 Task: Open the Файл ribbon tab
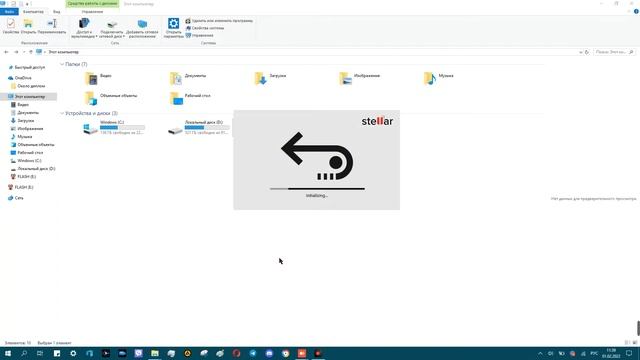9,11
